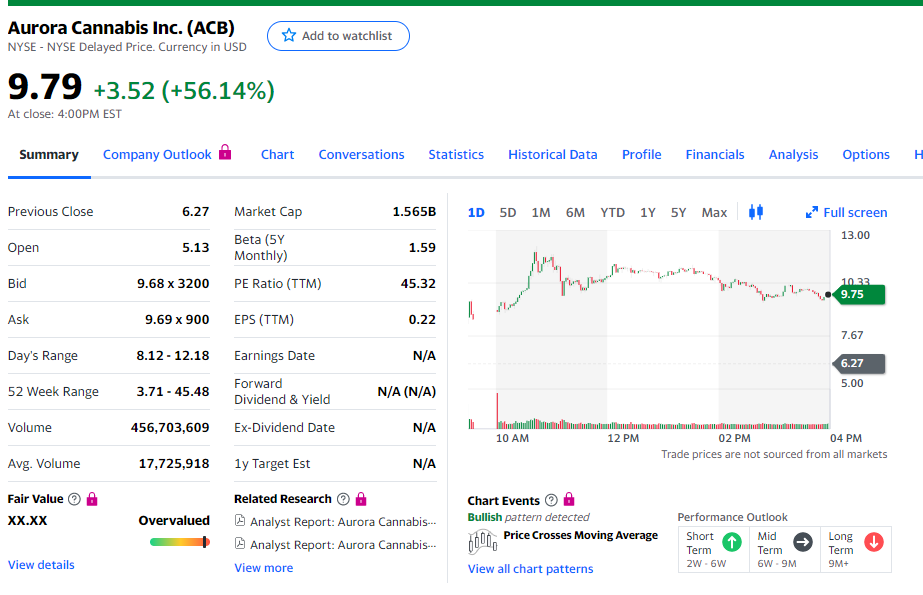Select the 1D chart range
The image size is (923, 595).
point(476,212)
